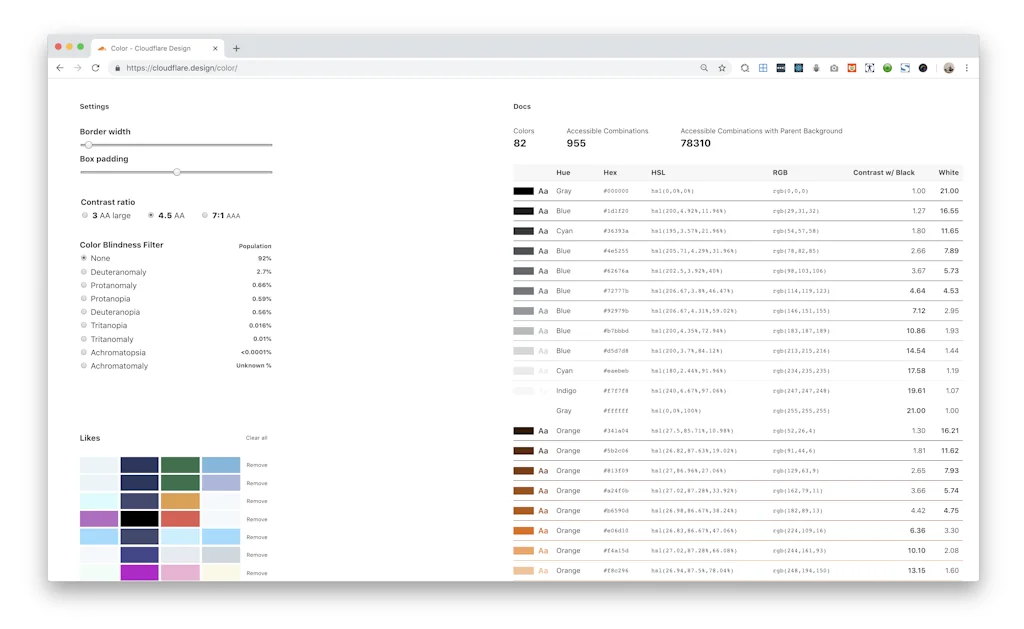Open the camera extension icon

point(834,67)
